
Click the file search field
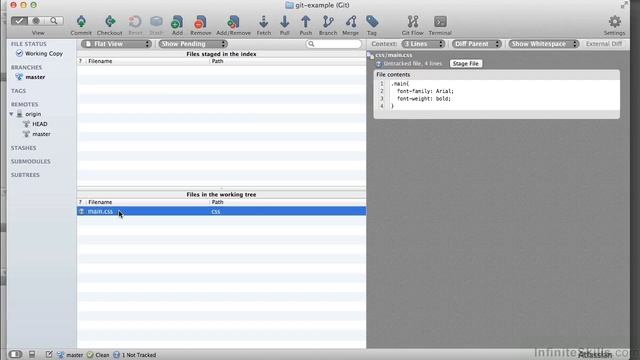click(333, 44)
